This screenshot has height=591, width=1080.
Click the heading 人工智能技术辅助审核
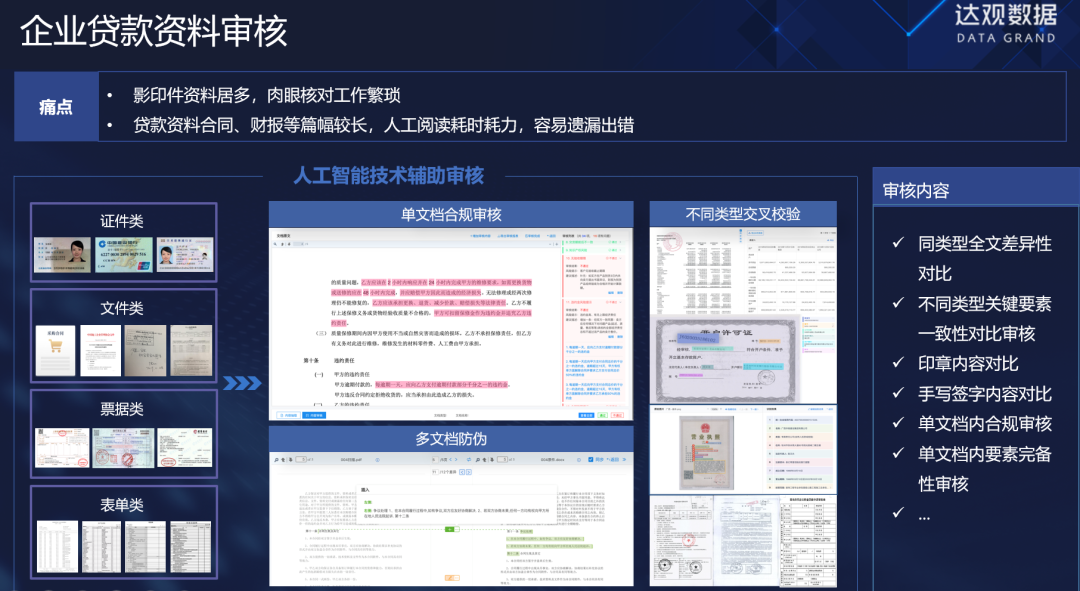click(x=388, y=176)
